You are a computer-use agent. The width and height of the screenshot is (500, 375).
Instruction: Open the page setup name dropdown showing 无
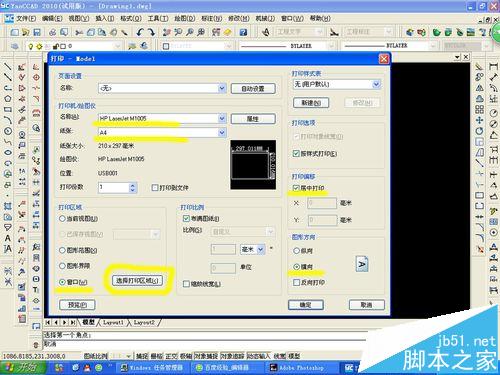[162, 88]
